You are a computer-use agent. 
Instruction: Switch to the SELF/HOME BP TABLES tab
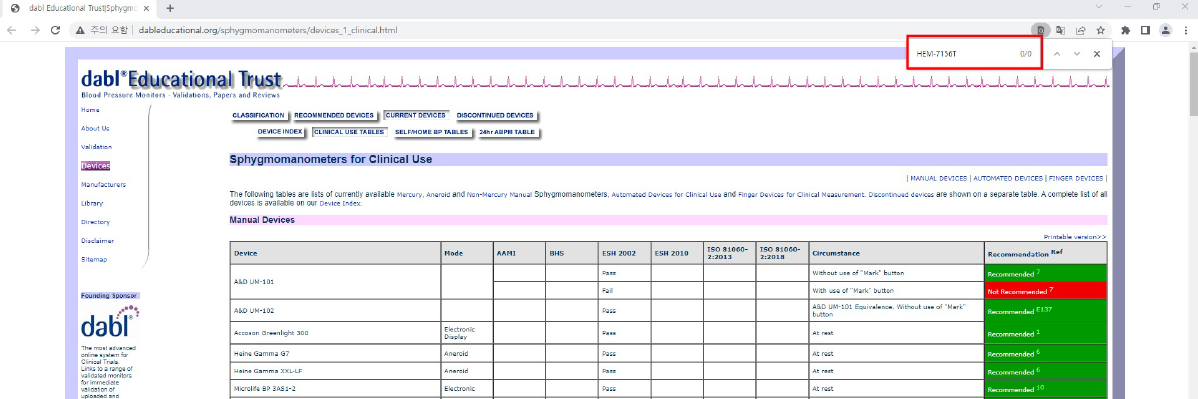431,131
